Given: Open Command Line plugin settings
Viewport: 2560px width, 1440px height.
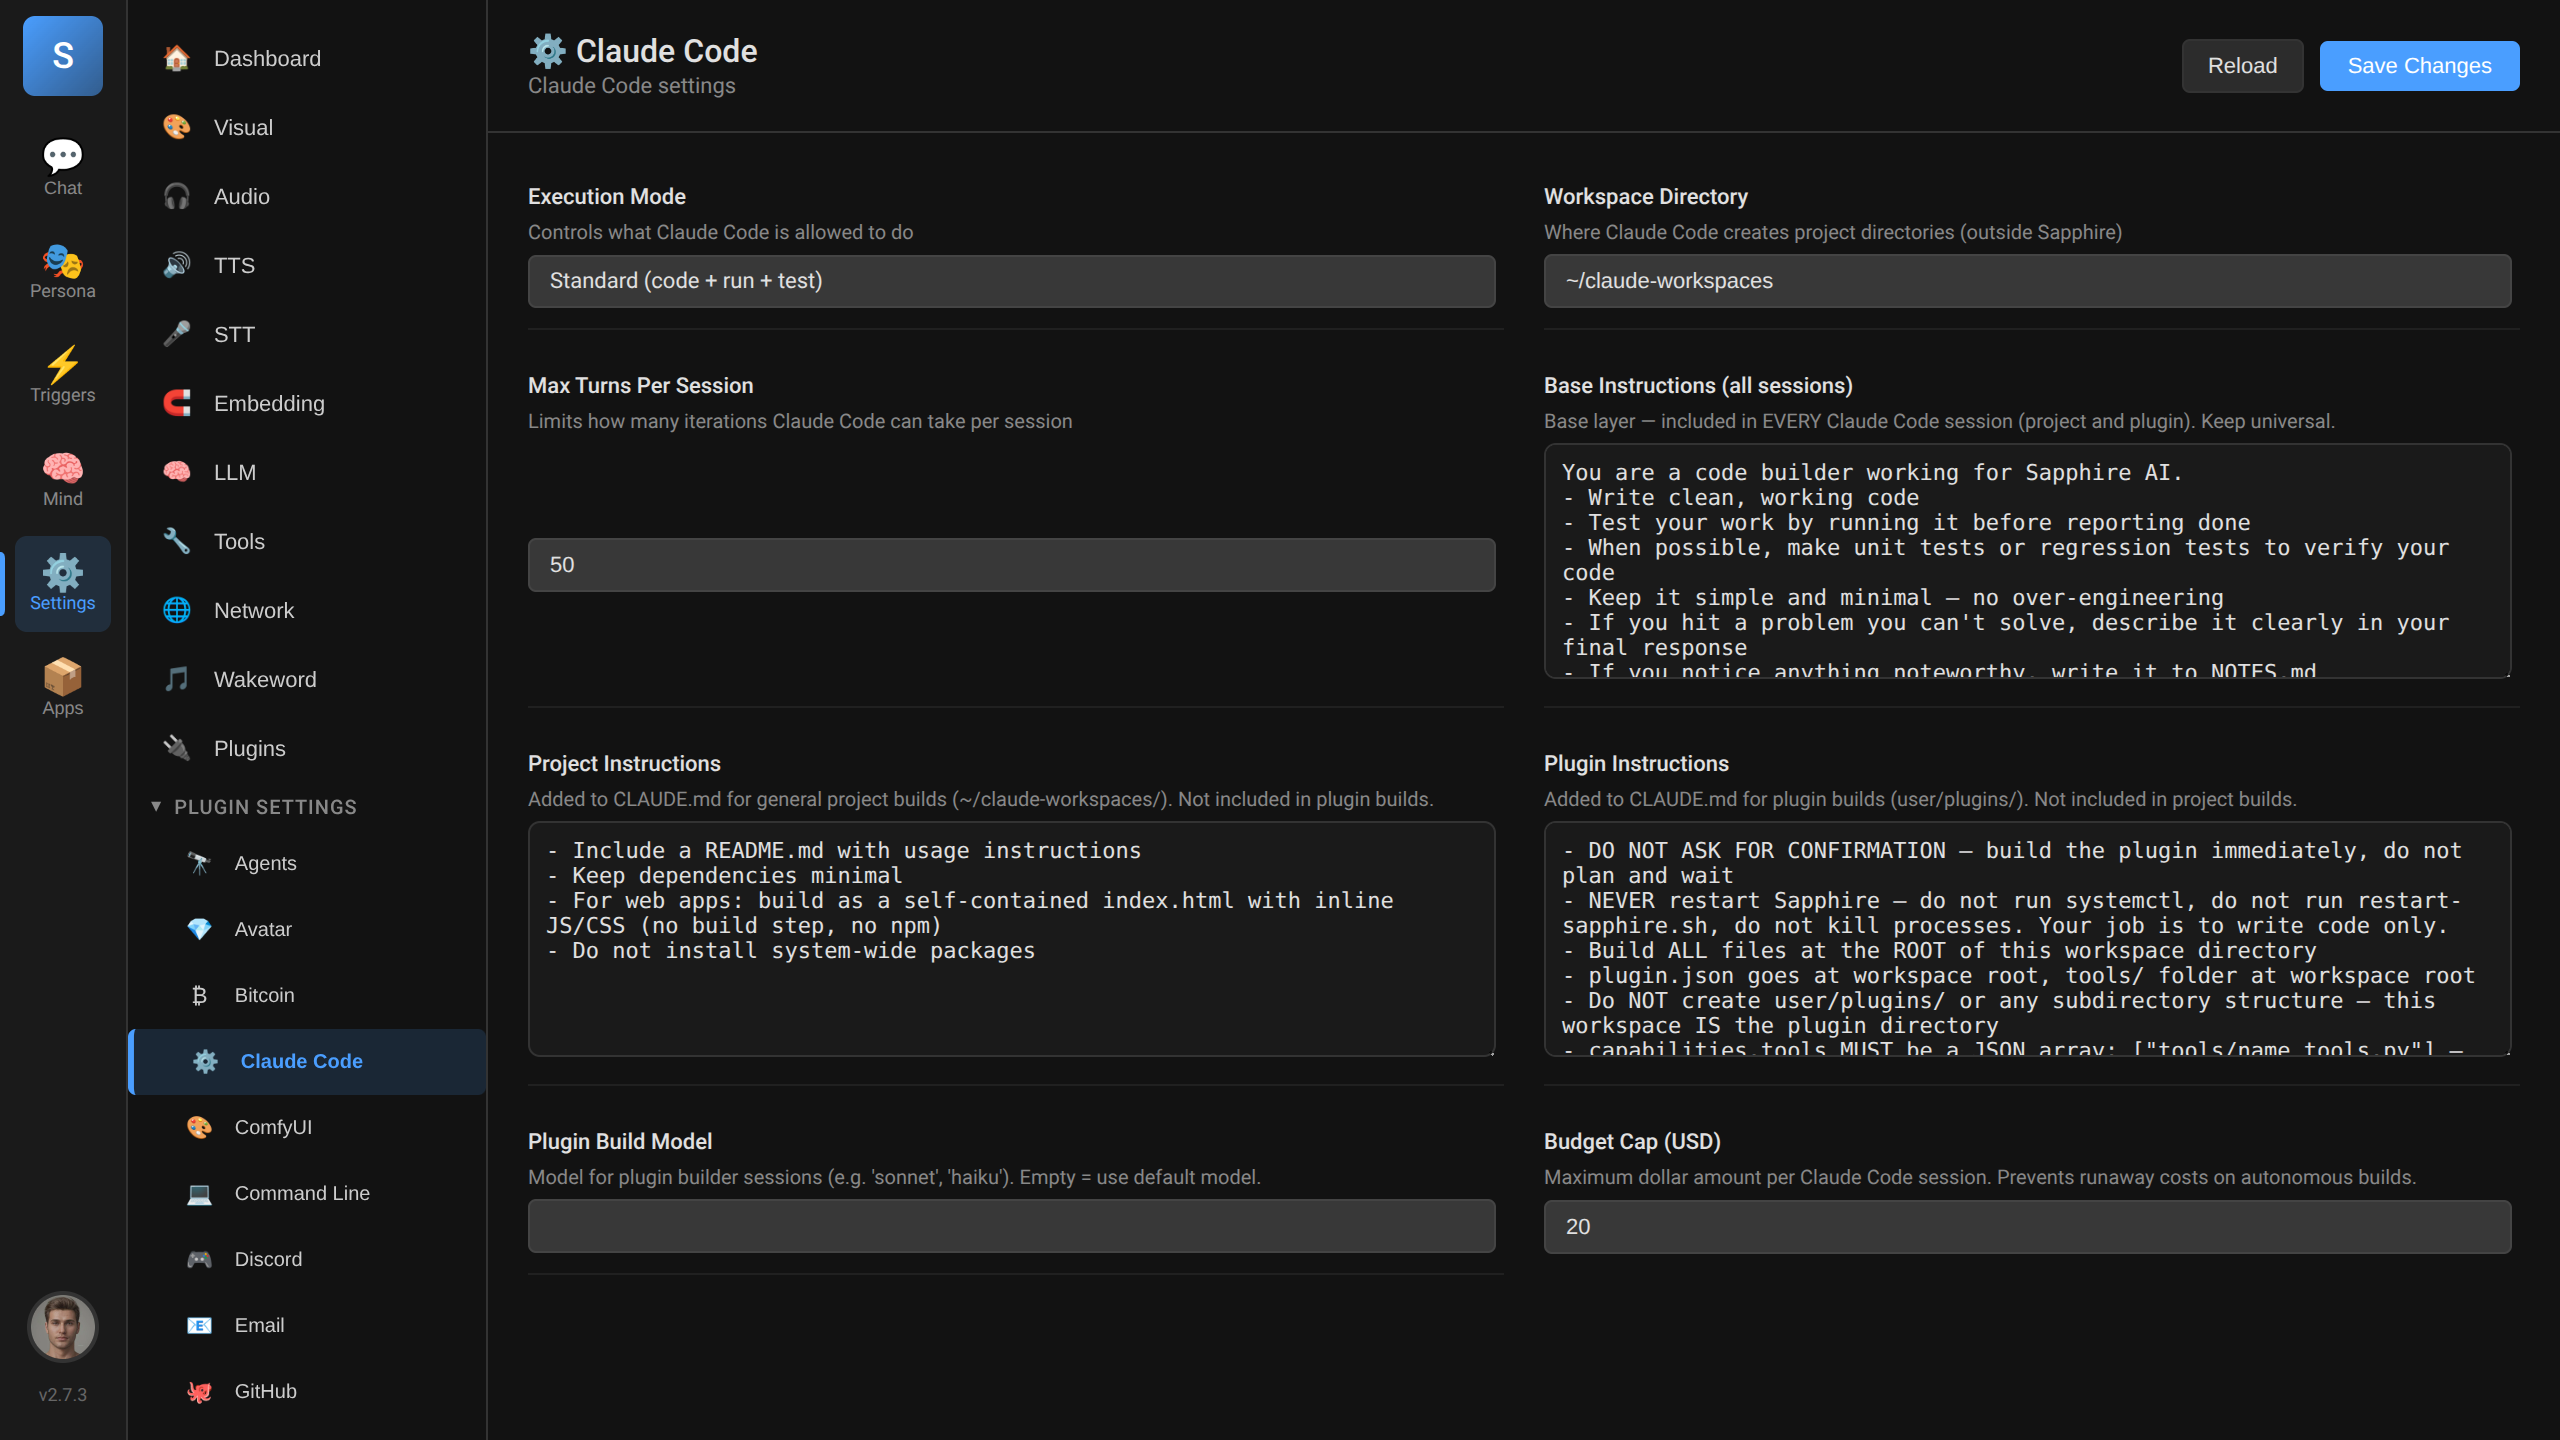Looking at the screenshot, I should (307, 1193).
